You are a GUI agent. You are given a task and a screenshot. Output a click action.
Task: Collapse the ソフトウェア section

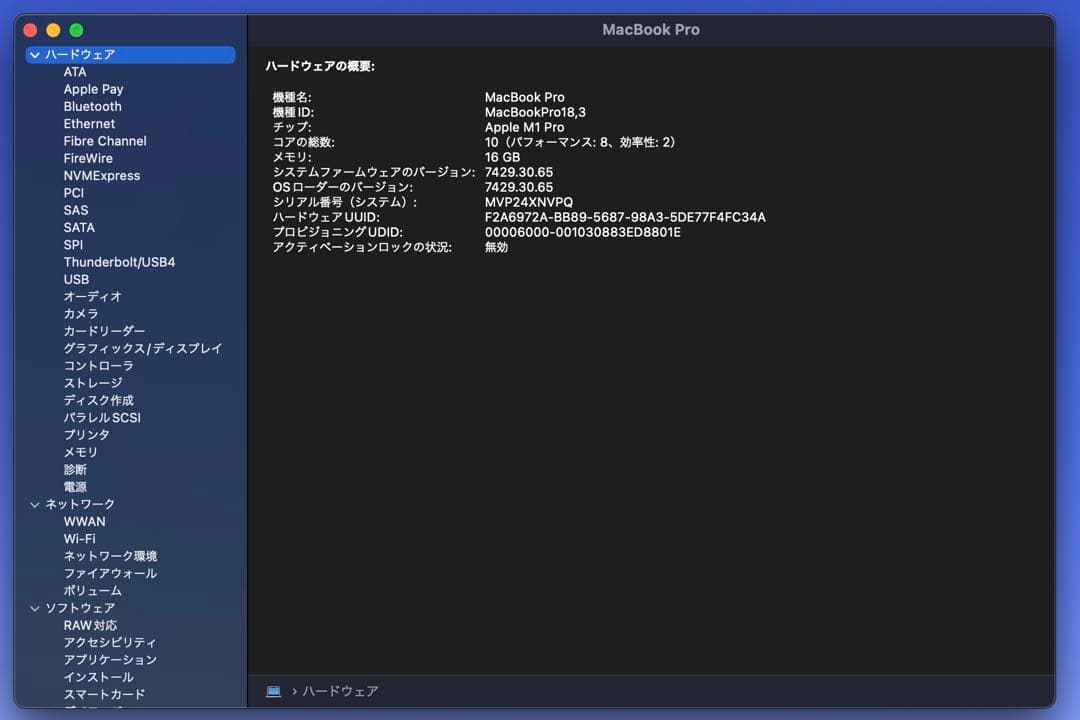click(35, 608)
